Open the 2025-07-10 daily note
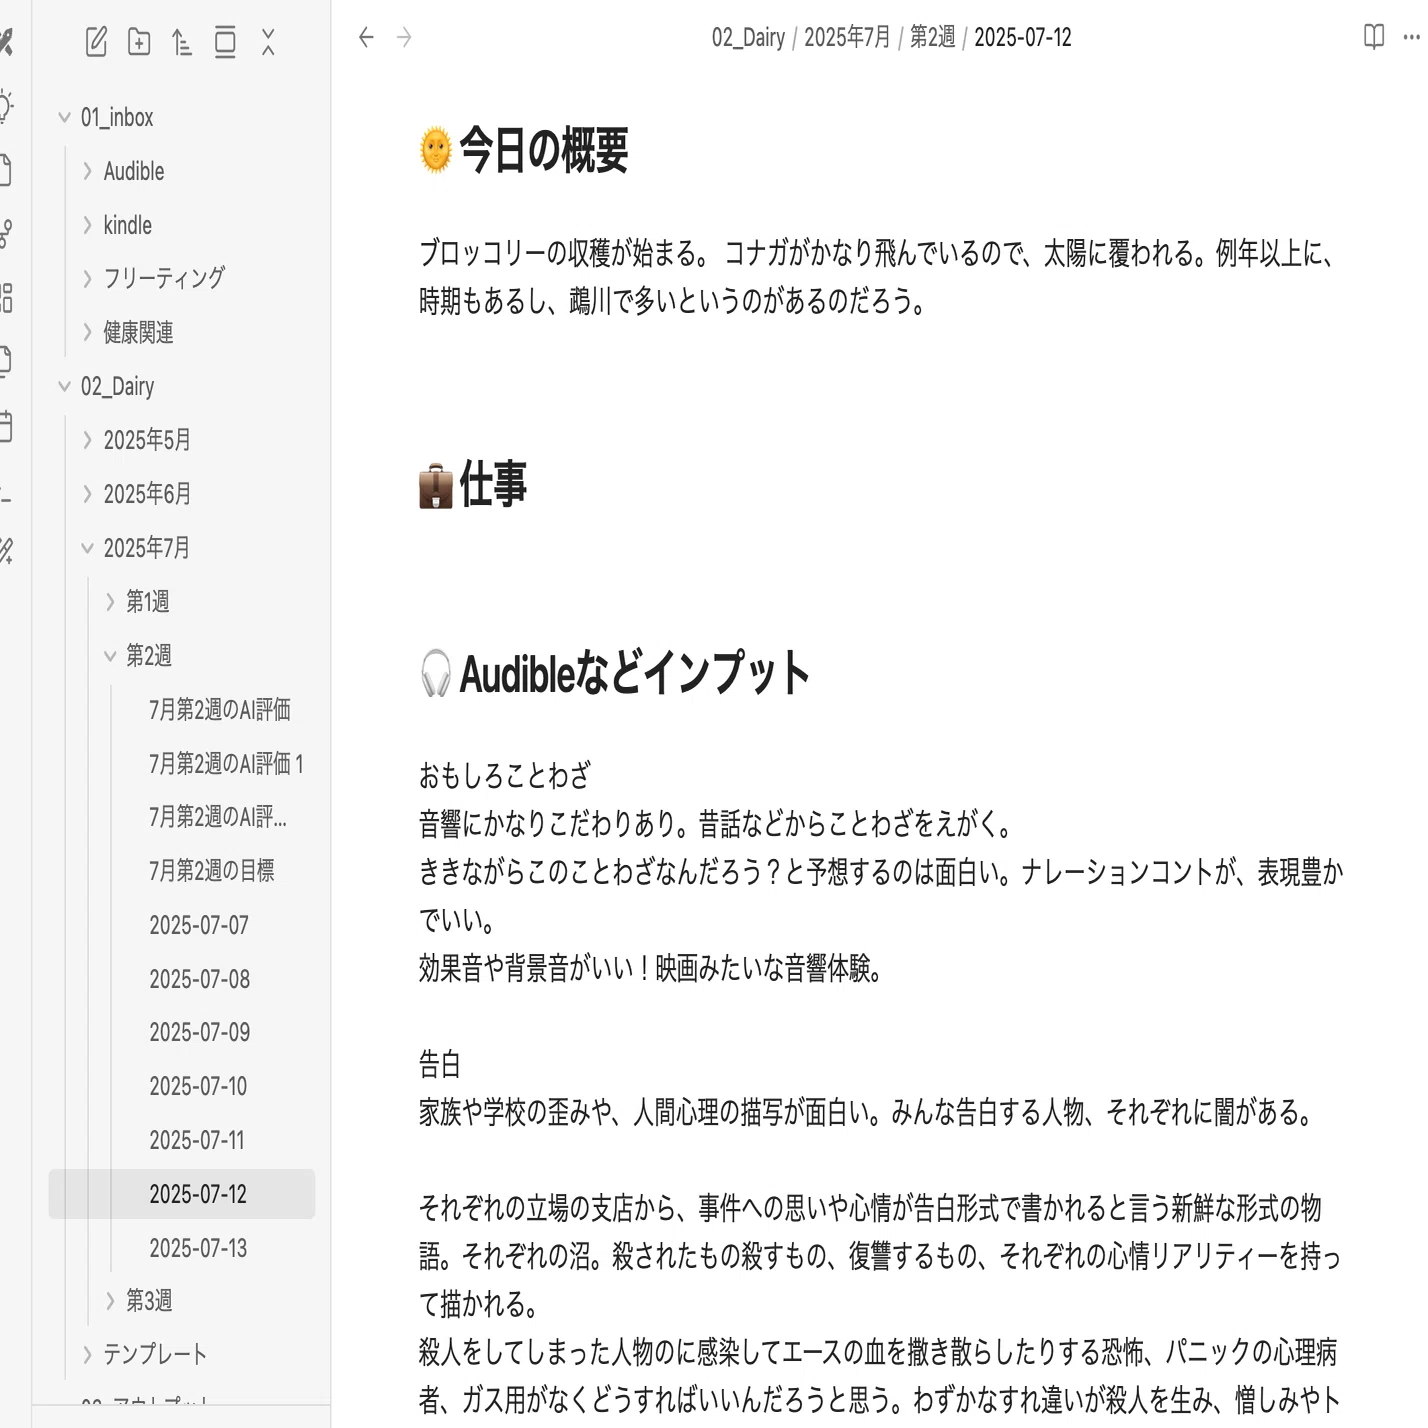Screen dimensions: 1428x1428 coord(198,1086)
